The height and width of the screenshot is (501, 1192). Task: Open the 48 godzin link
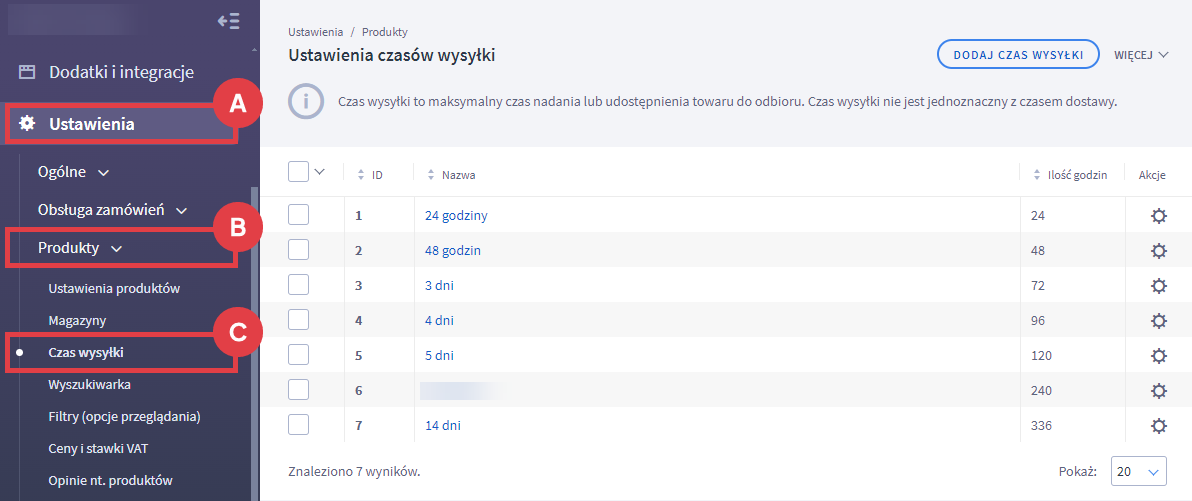(453, 251)
